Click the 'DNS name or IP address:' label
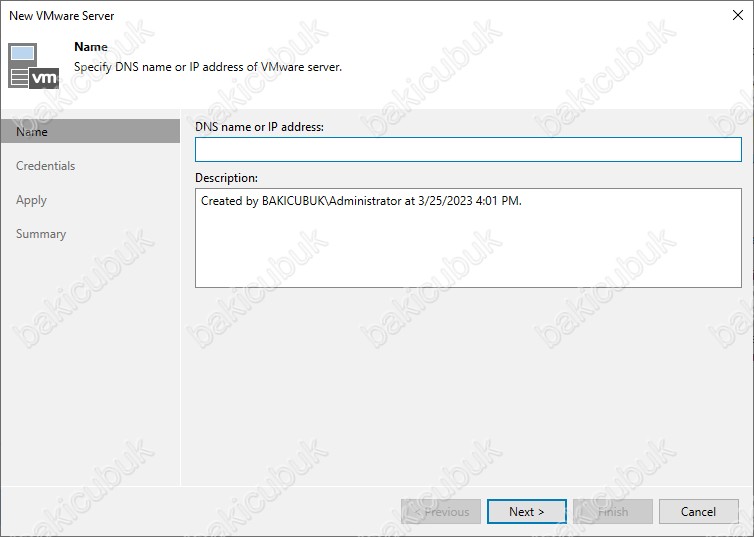The image size is (754, 537). pyautogui.click(x=259, y=127)
